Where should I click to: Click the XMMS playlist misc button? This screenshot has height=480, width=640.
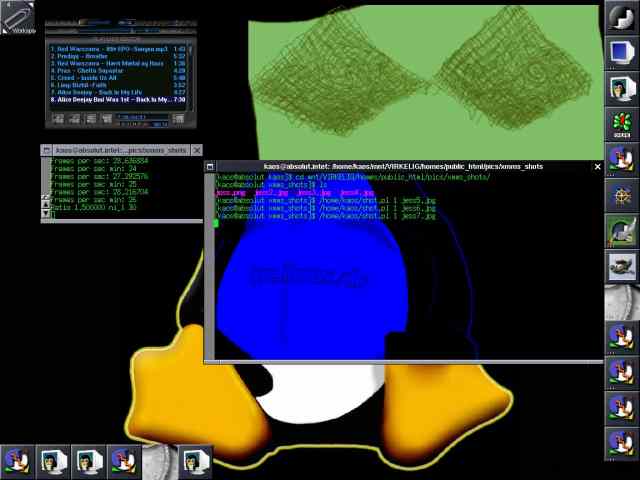tap(107, 119)
